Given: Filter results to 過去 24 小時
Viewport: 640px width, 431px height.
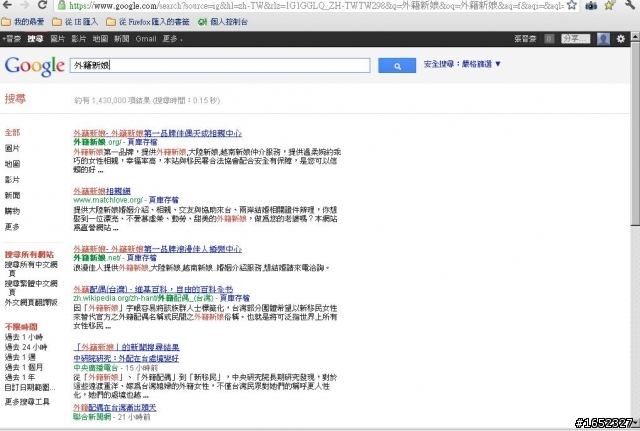Looking at the screenshot, I should pos(26,347).
